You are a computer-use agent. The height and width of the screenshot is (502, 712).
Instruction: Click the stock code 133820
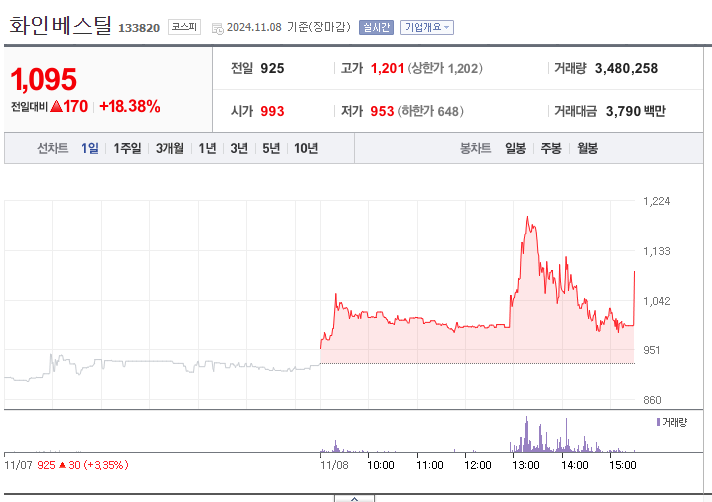pos(139,28)
